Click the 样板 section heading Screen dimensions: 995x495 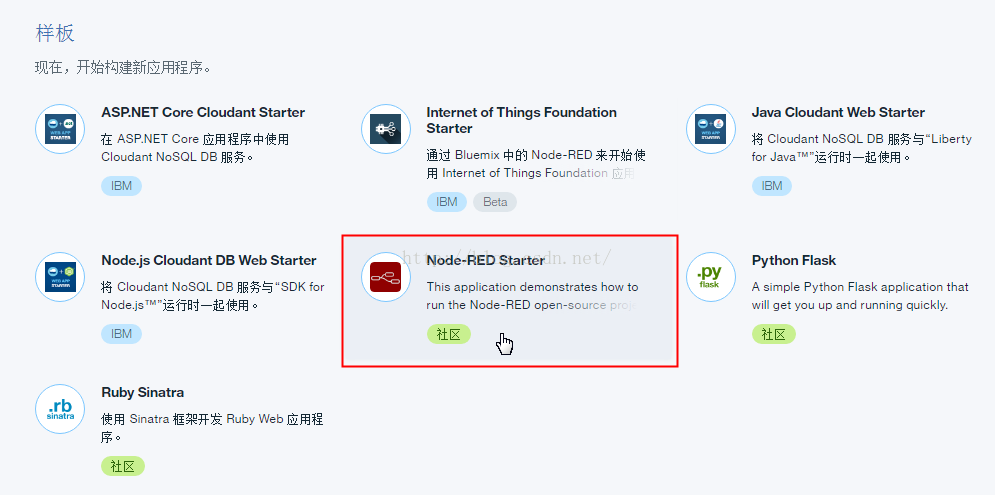click(55, 33)
